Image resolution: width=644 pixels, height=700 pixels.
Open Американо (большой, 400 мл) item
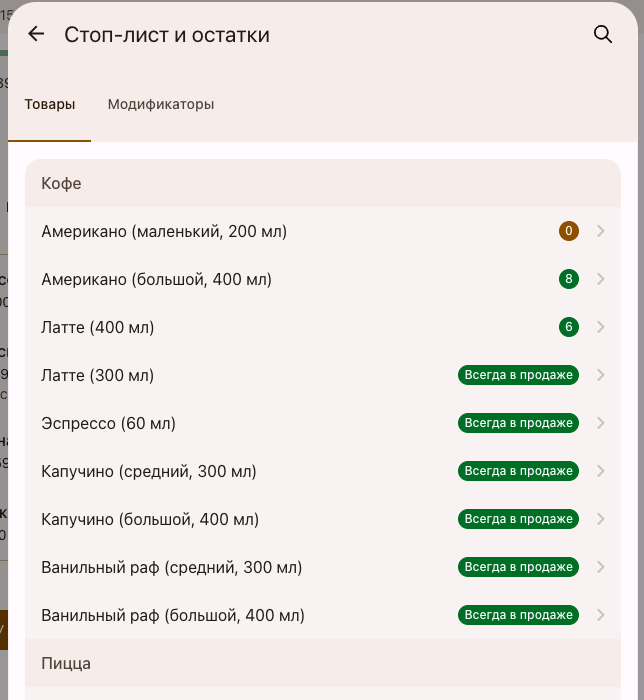pyautogui.click(x=323, y=279)
